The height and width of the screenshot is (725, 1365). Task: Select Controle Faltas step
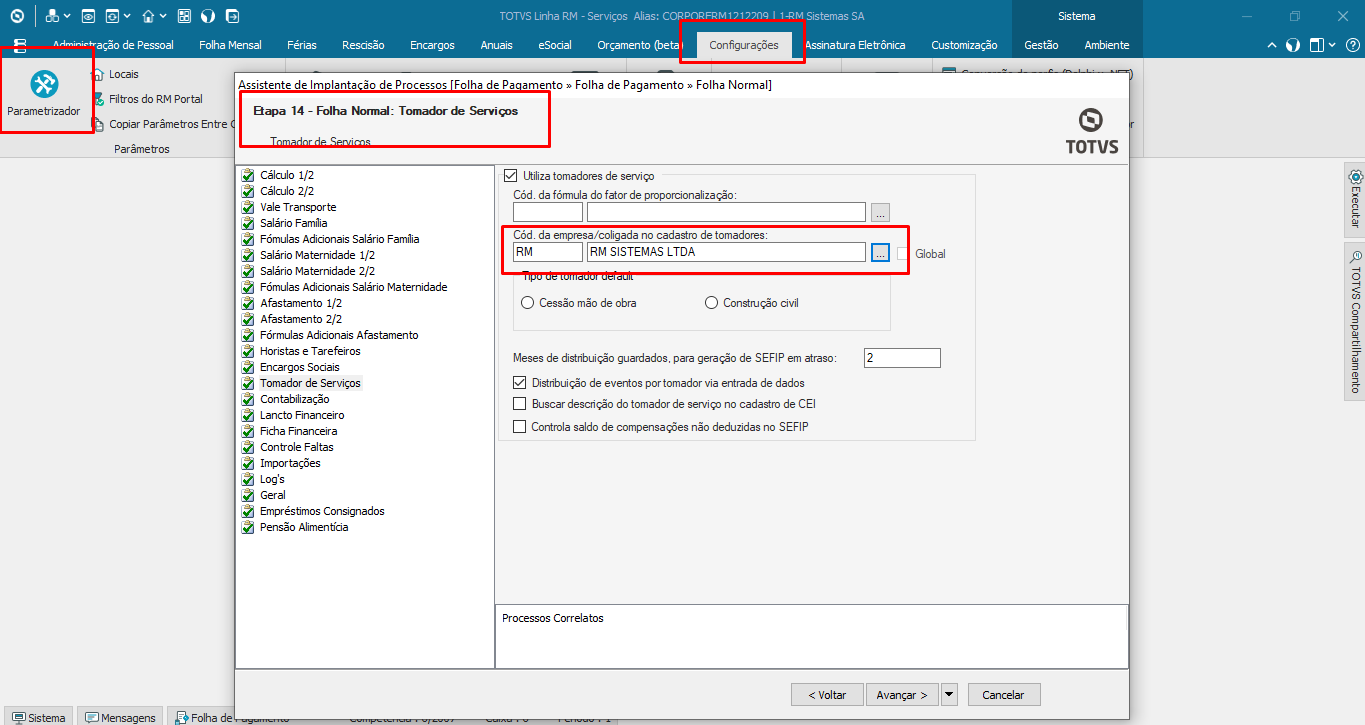[297, 447]
